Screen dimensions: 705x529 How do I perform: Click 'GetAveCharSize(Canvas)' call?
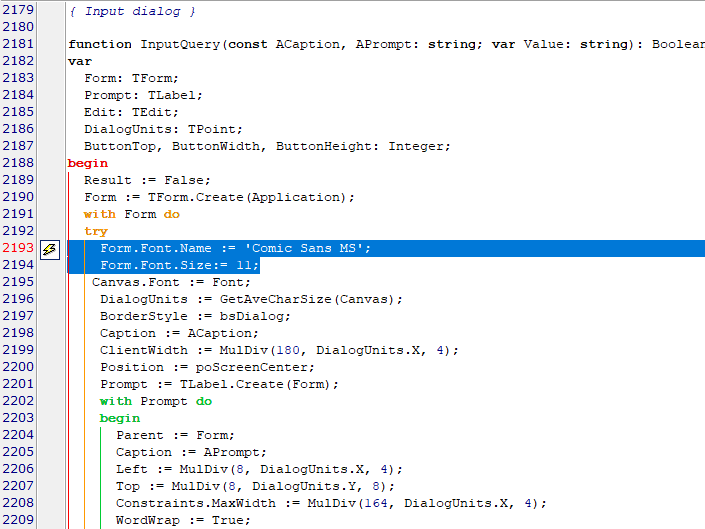[x=307, y=299]
